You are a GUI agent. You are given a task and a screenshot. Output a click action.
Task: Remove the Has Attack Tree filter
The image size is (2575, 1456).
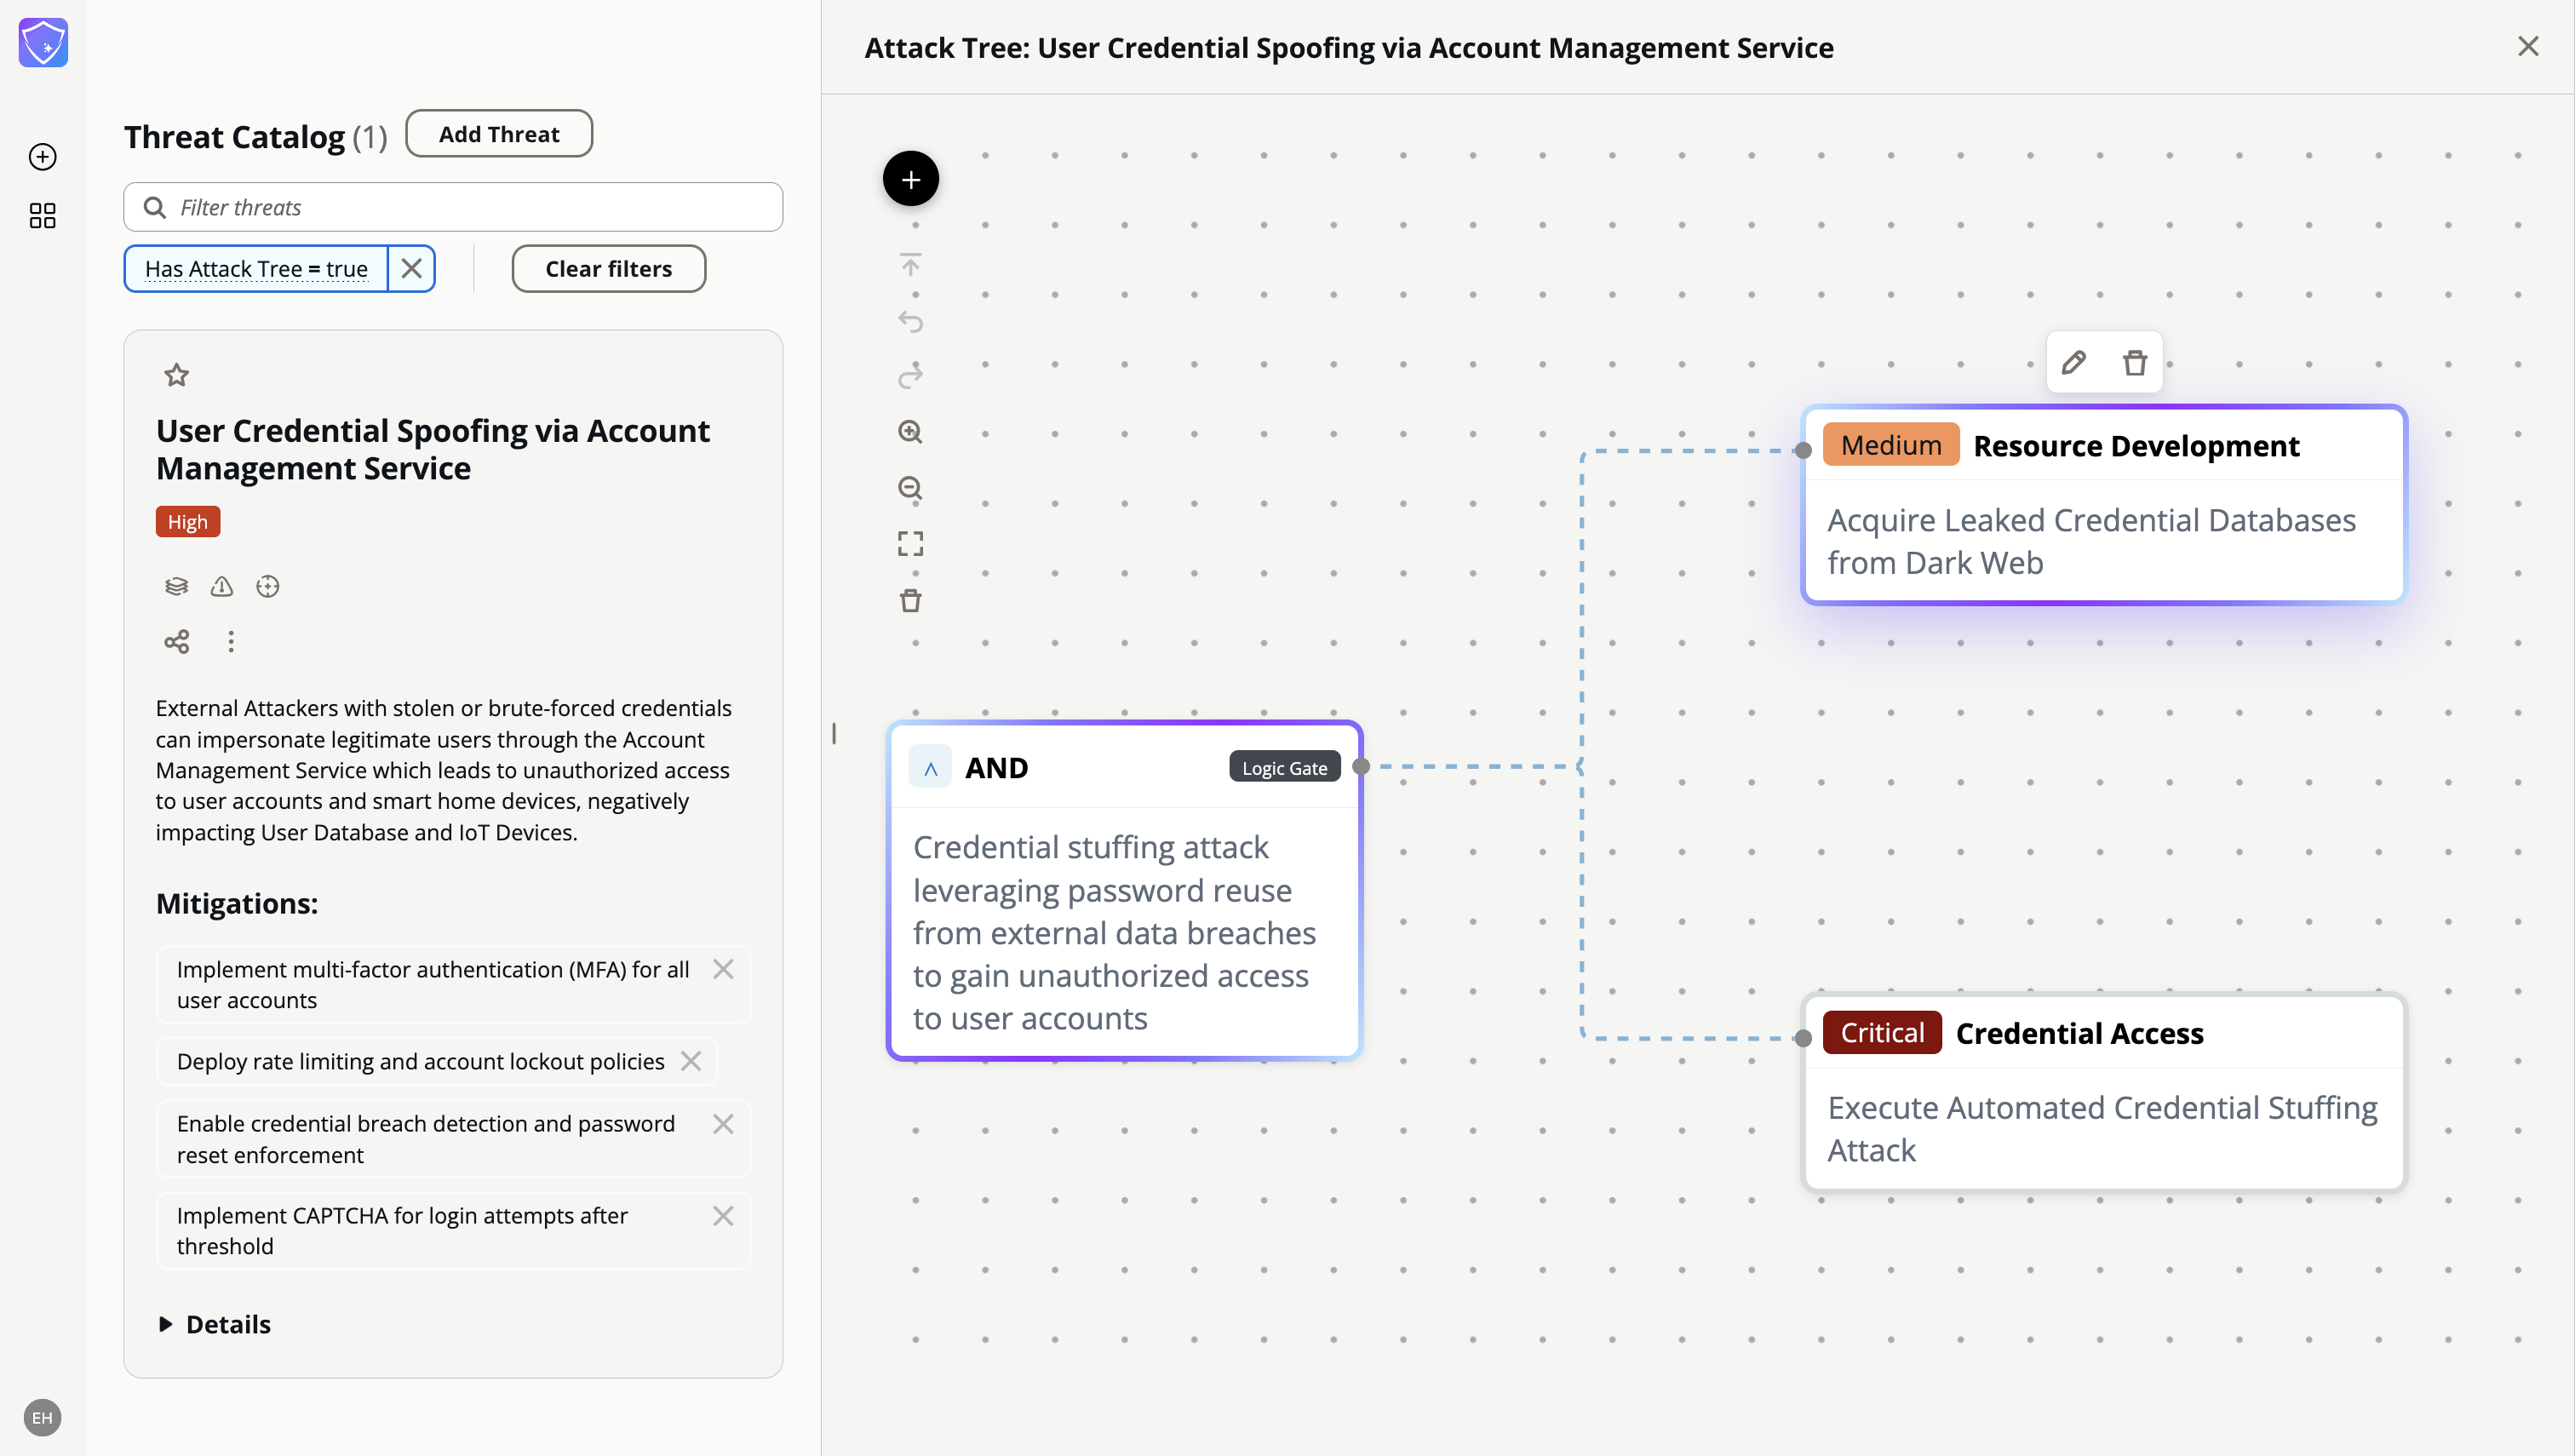click(x=411, y=268)
